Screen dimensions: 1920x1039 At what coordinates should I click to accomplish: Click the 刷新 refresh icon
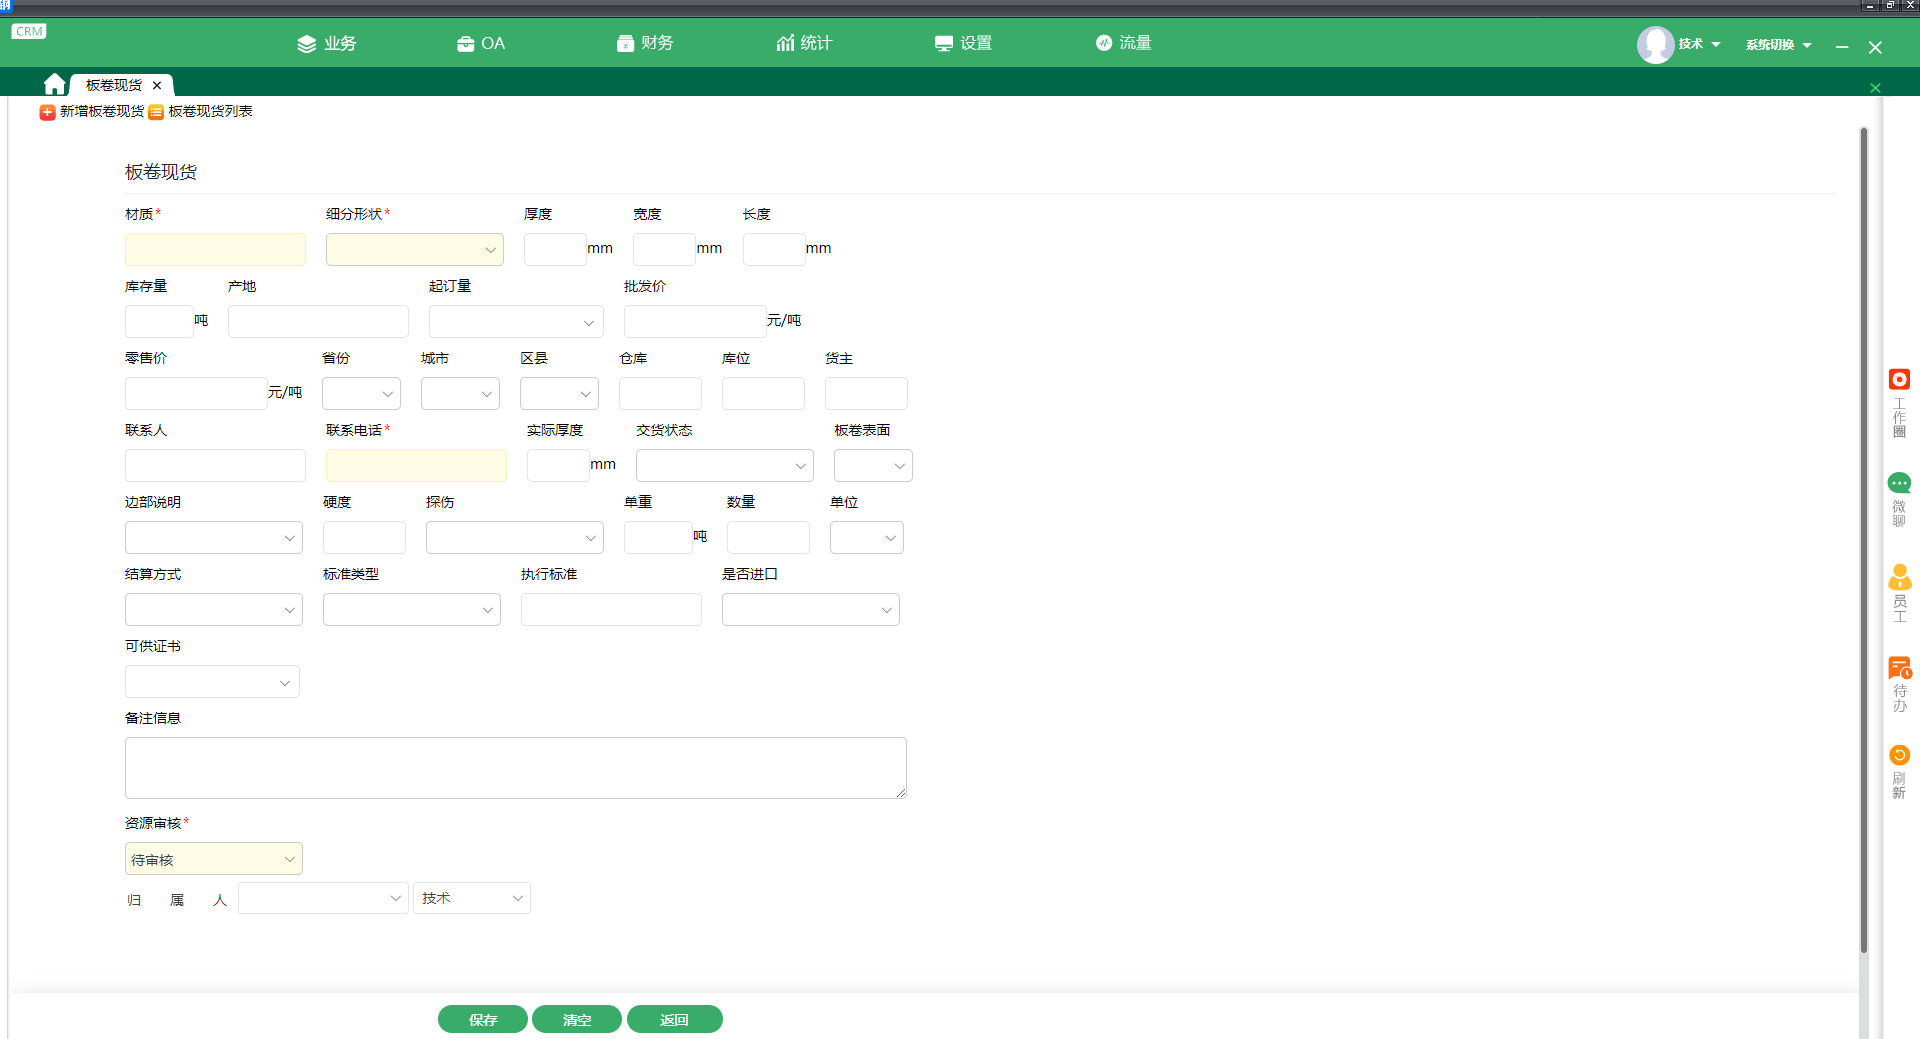pos(1899,755)
